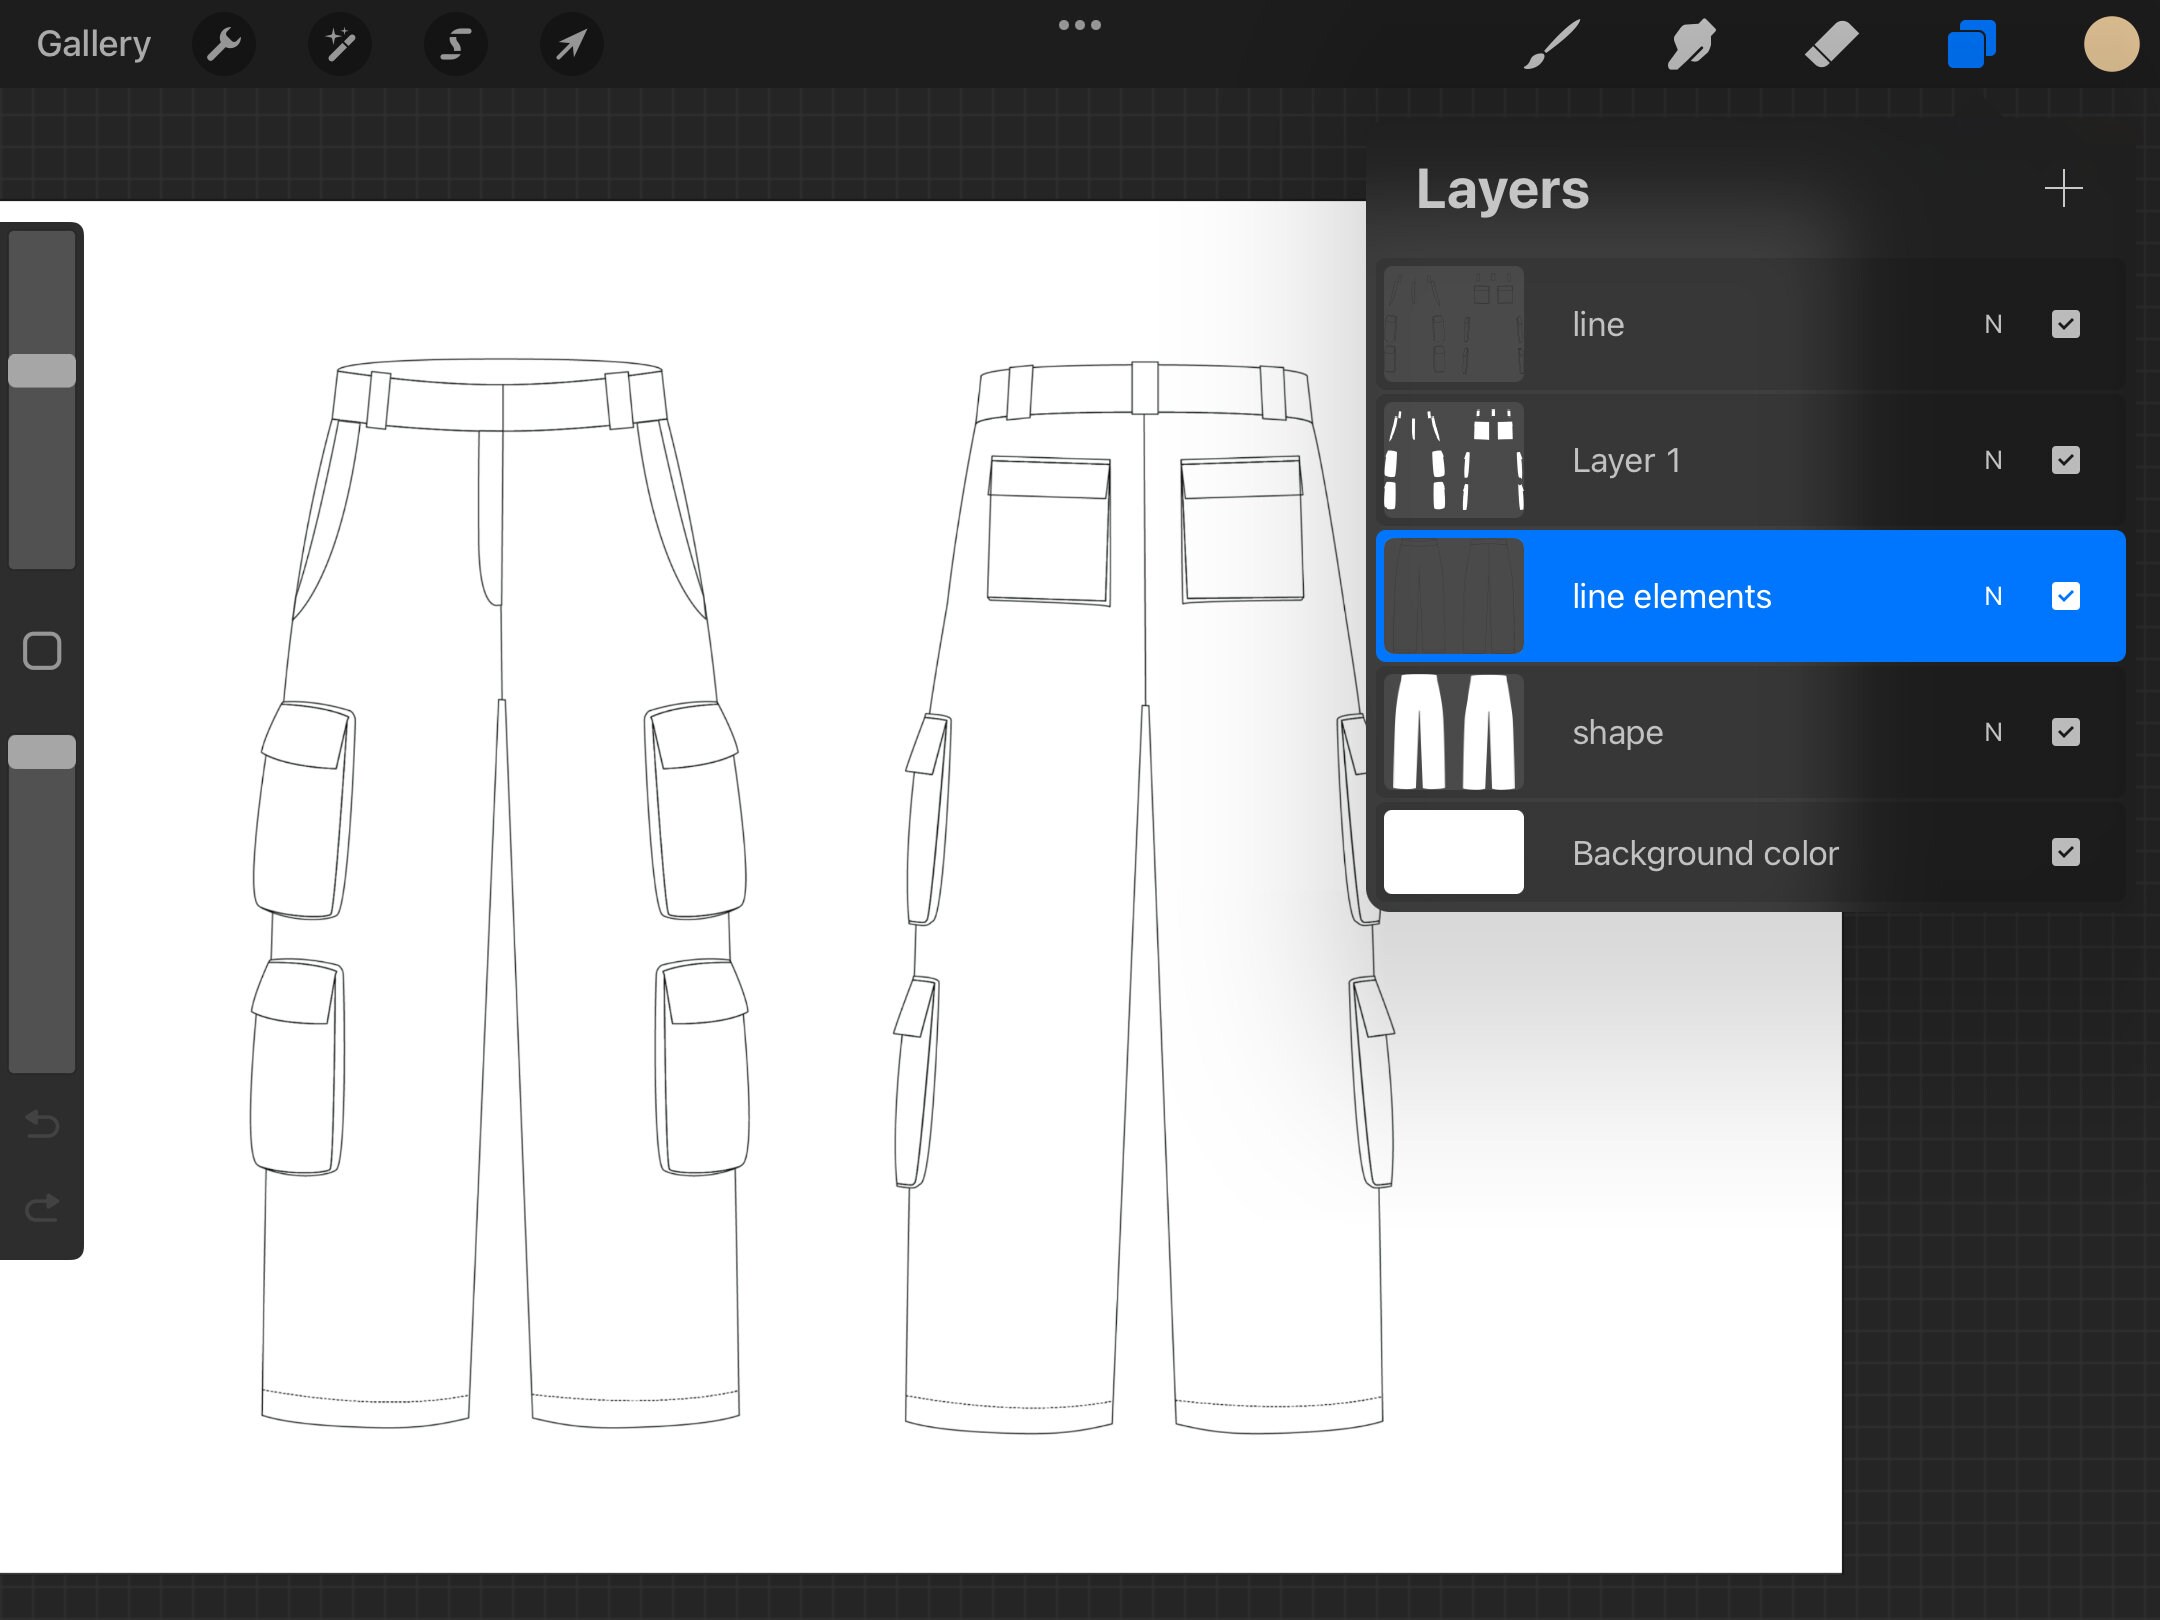Hide the shape layer
The width and height of the screenshot is (2160, 1620).
[x=2066, y=732]
